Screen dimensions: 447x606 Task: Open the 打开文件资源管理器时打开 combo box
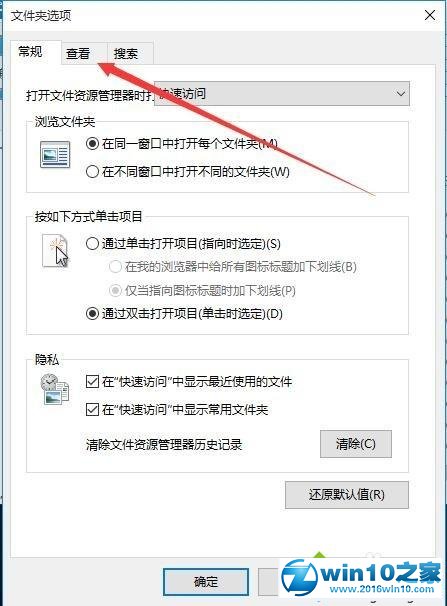pos(282,94)
